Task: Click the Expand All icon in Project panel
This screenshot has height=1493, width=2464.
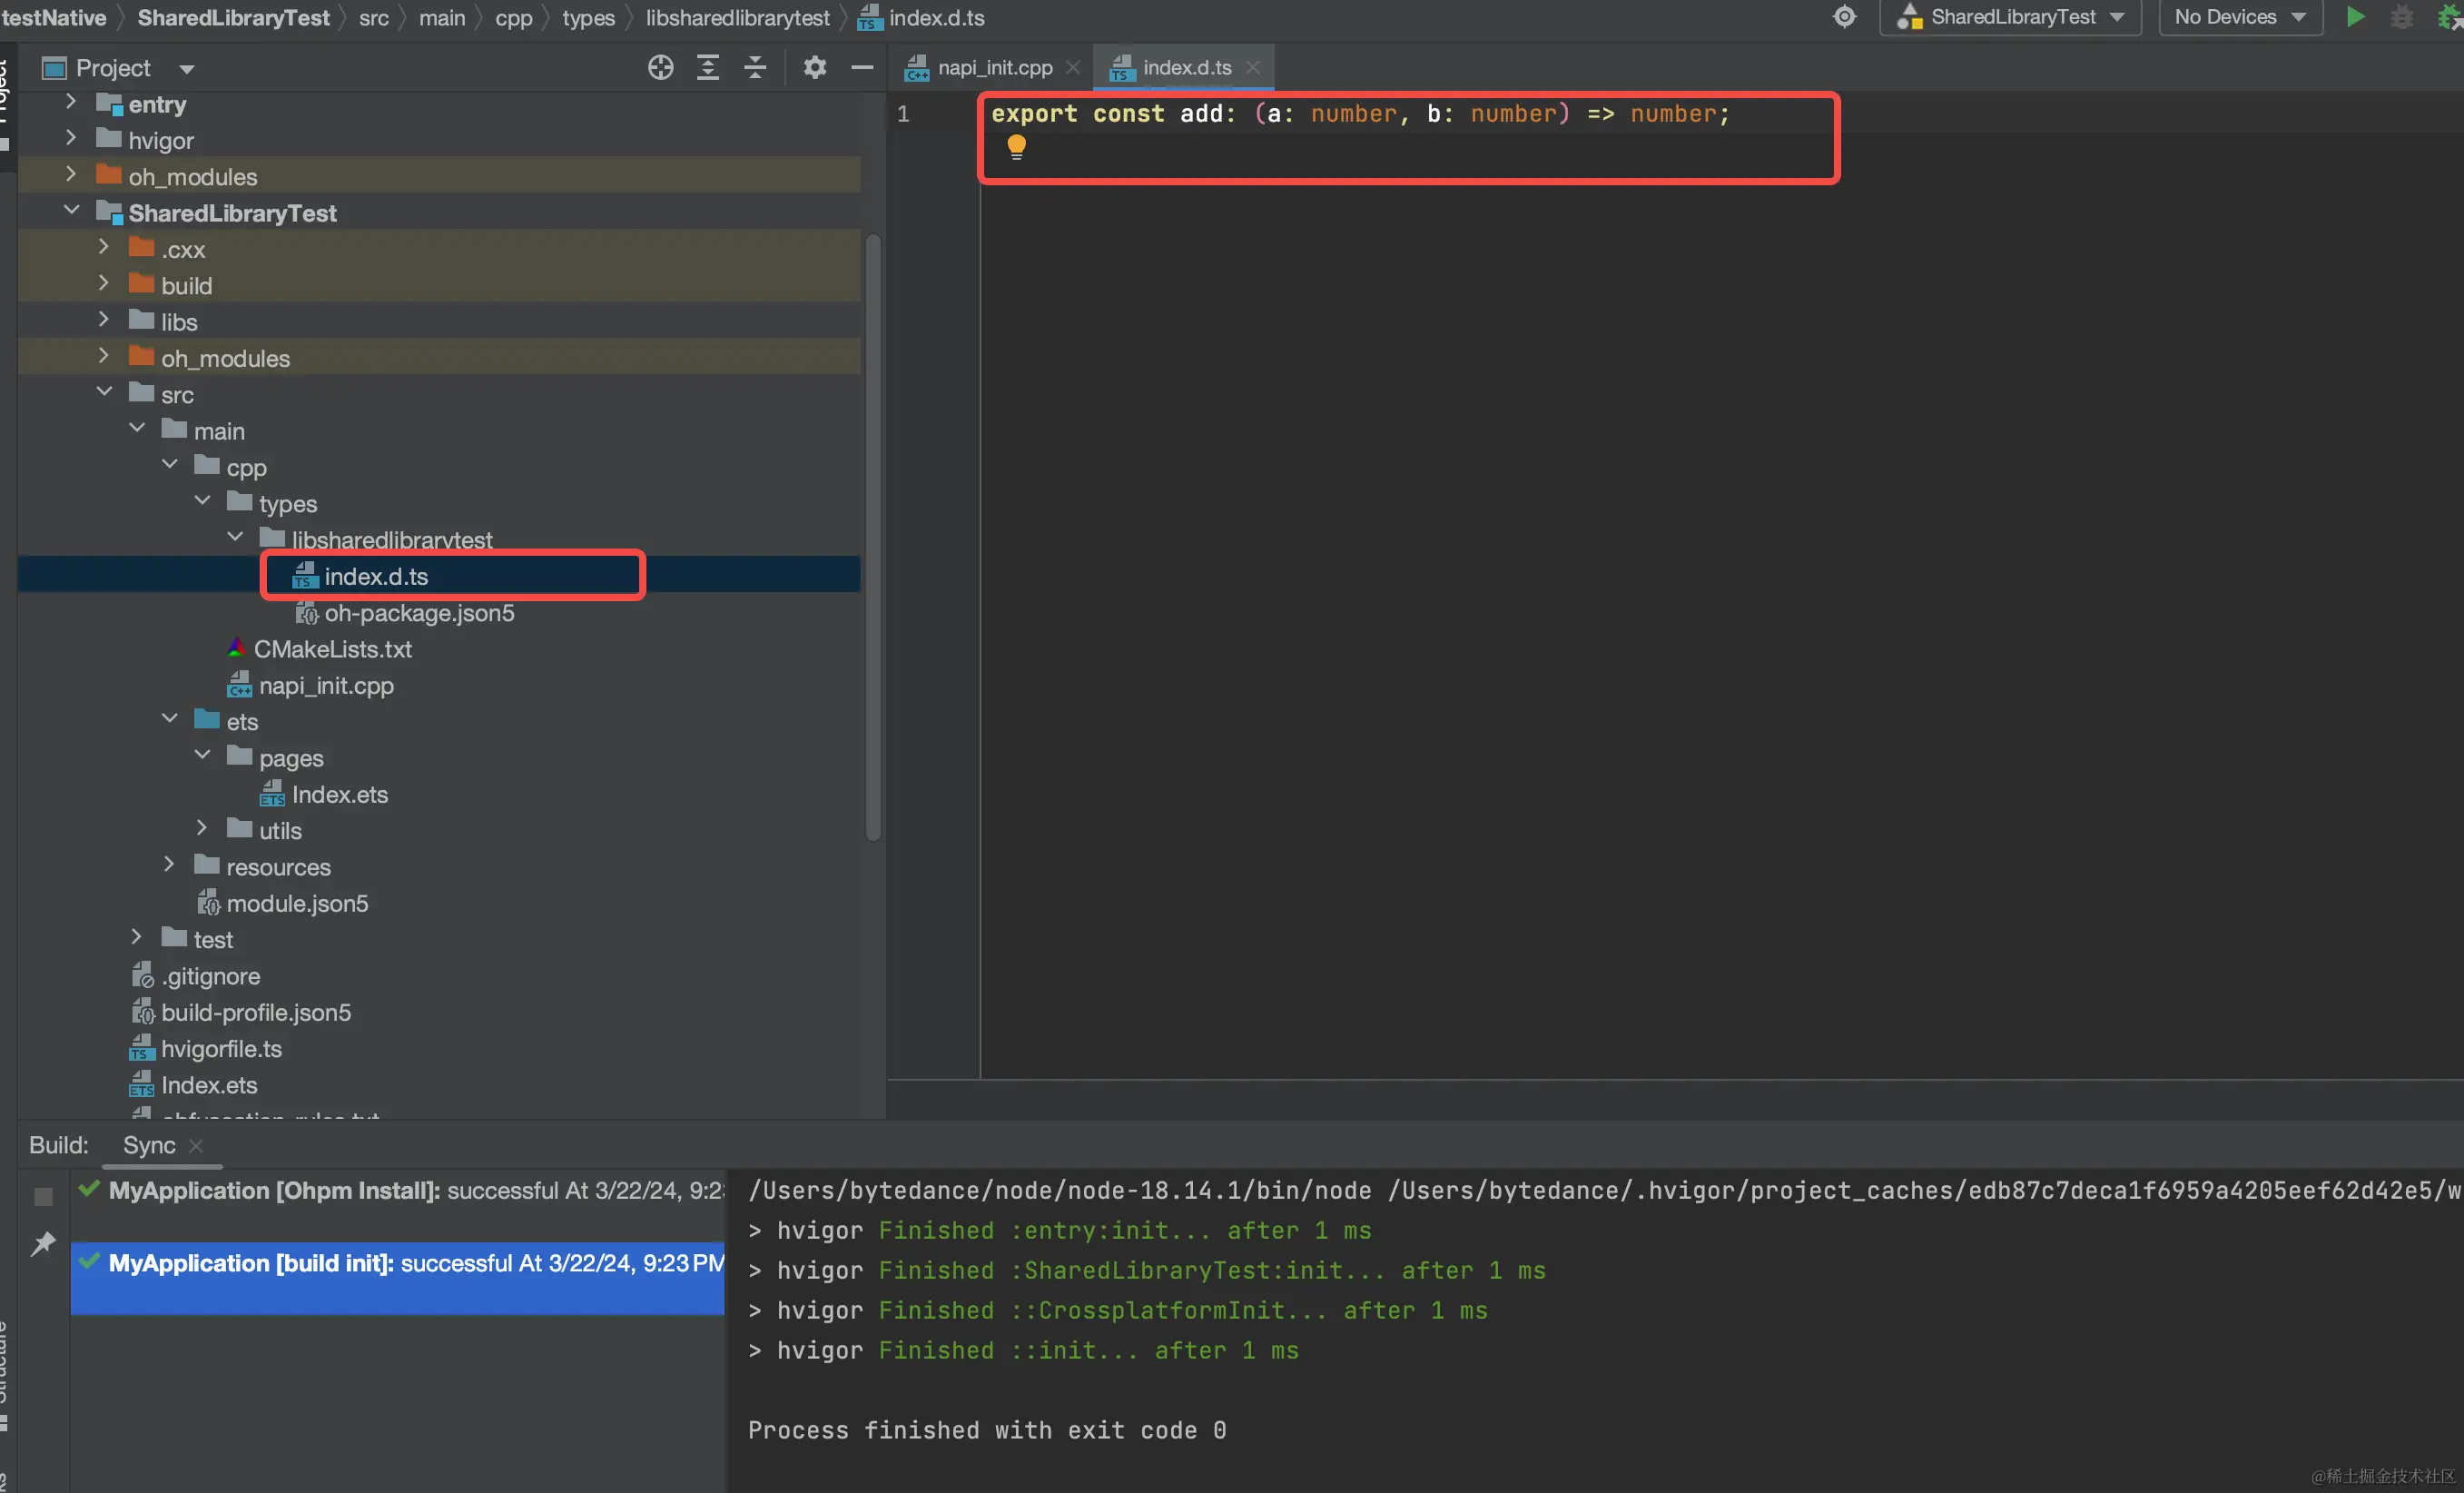Action: pos(707,68)
